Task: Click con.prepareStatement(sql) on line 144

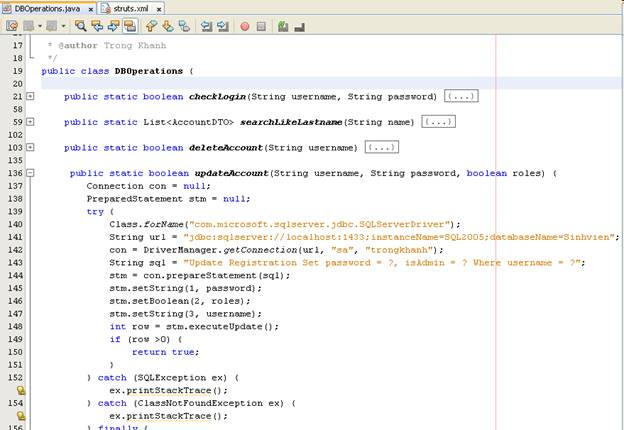Action: click(x=216, y=275)
